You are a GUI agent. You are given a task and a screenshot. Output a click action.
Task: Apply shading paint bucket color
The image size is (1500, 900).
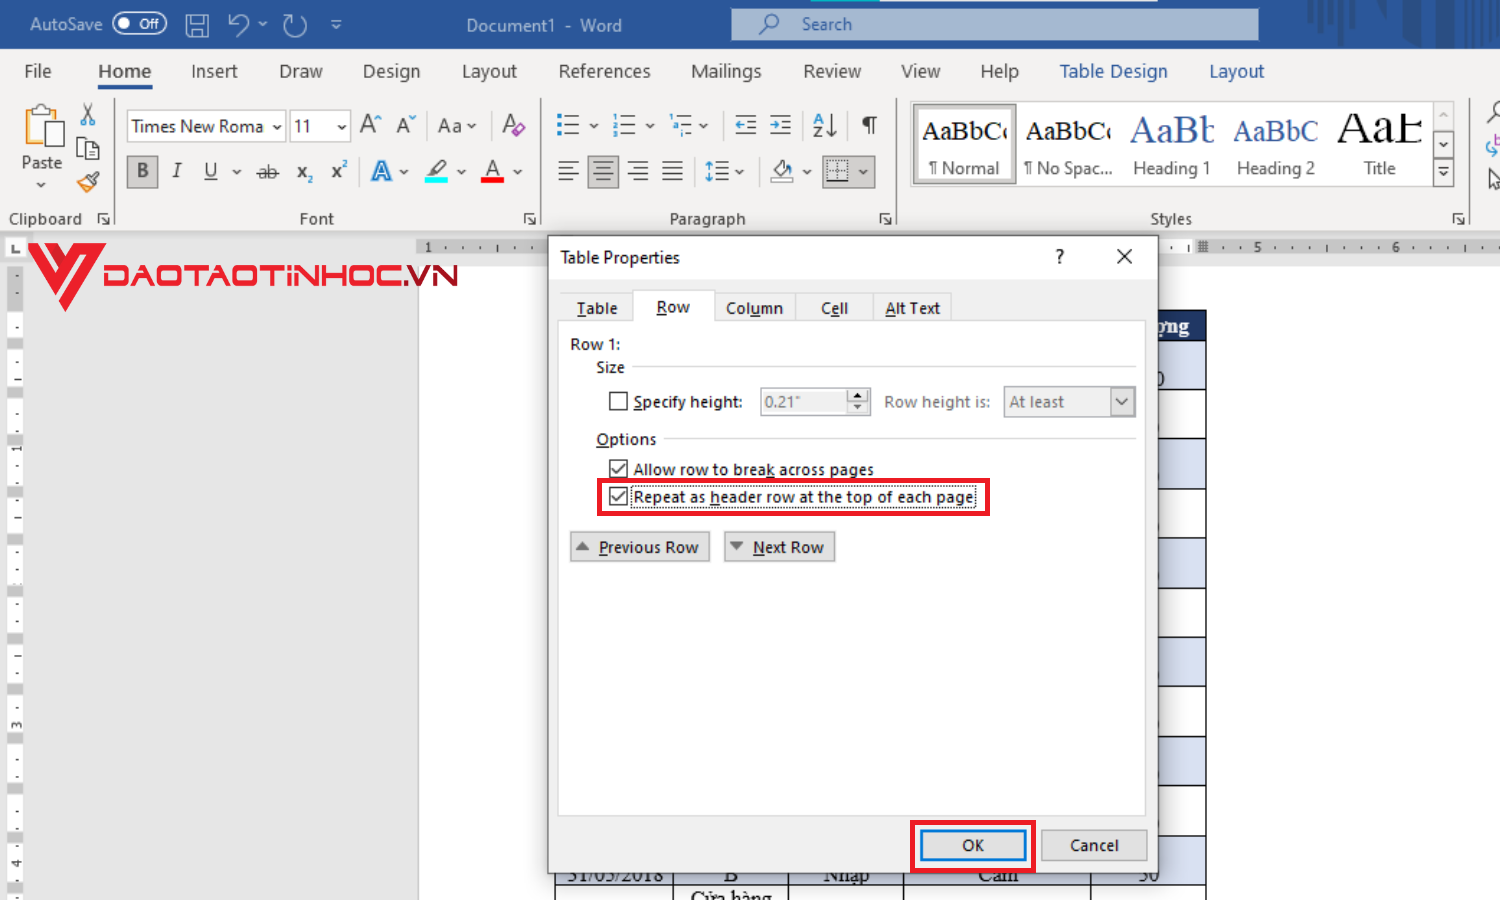(x=783, y=171)
